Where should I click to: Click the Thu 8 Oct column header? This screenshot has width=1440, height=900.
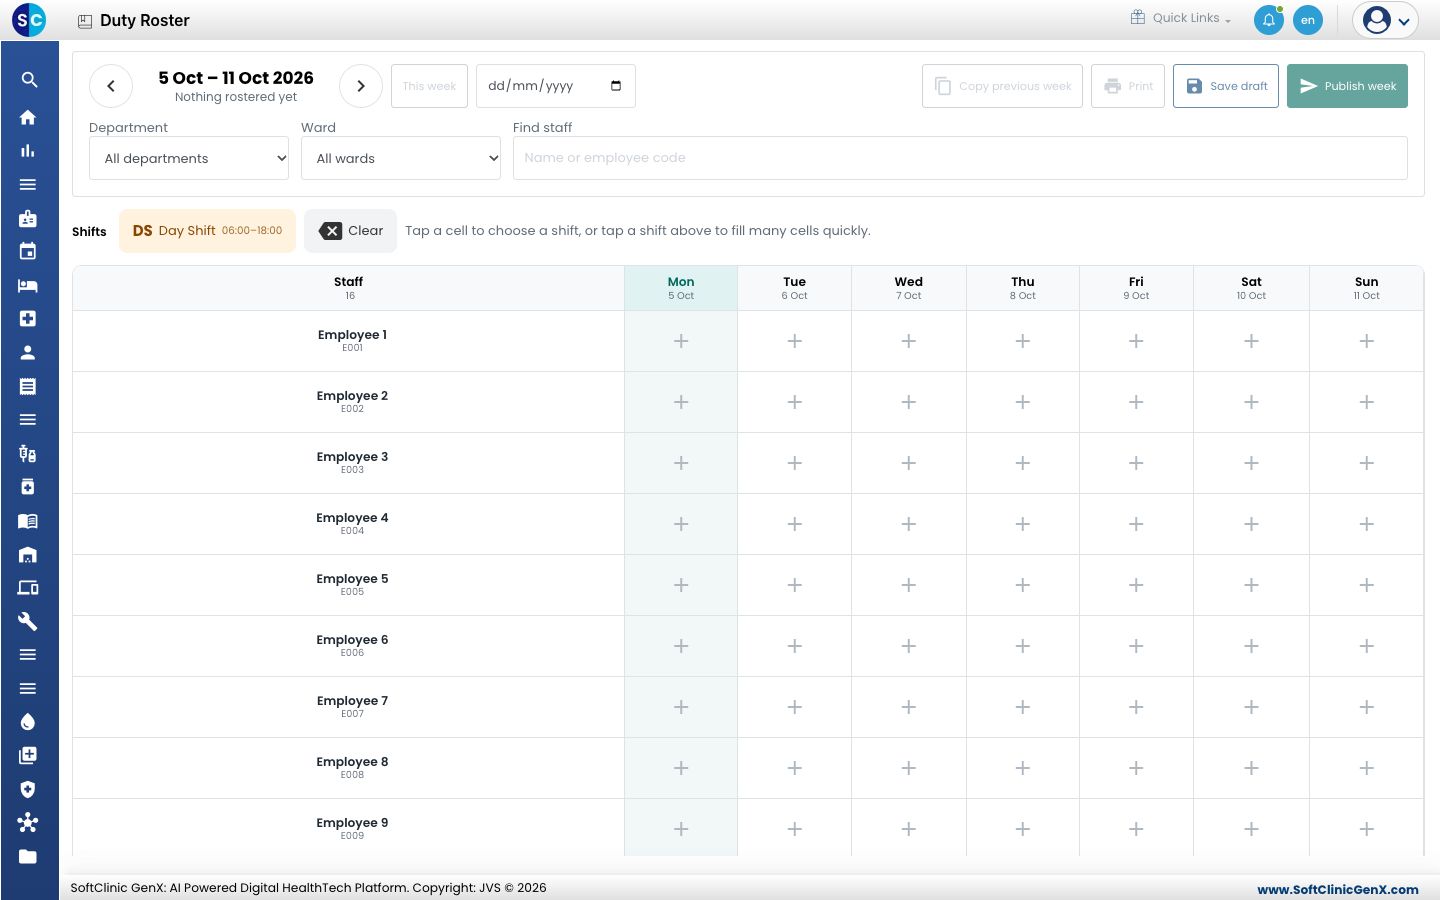(x=1023, y=288)
